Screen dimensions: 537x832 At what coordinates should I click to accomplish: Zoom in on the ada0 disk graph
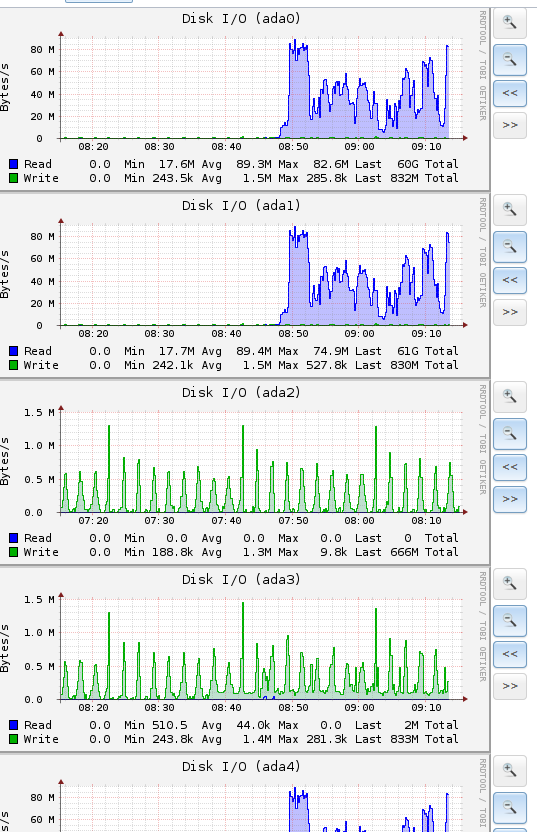[x=510, y=23]
